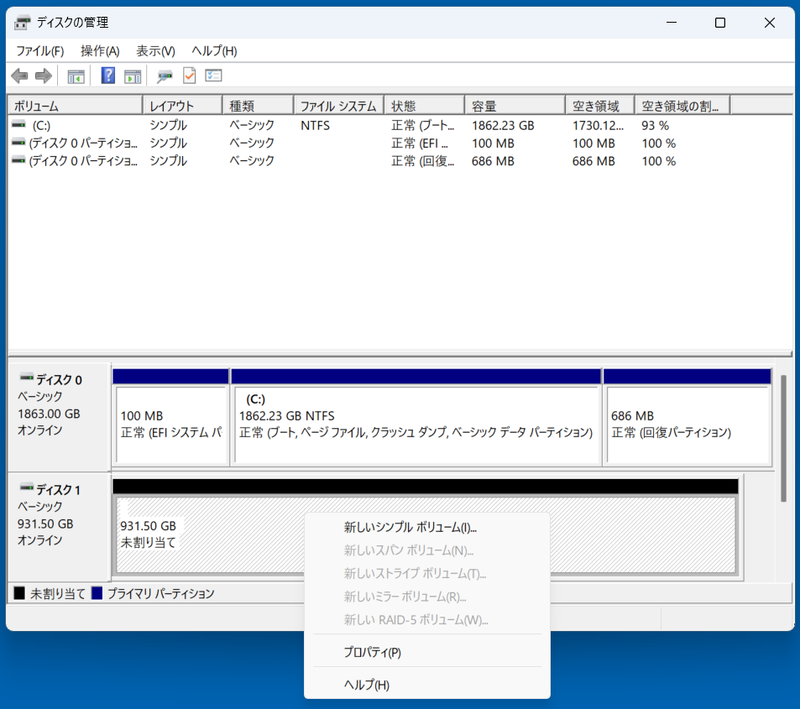
Task: Select 931.50 GB unallocated space block
Action: pos(426,528)
